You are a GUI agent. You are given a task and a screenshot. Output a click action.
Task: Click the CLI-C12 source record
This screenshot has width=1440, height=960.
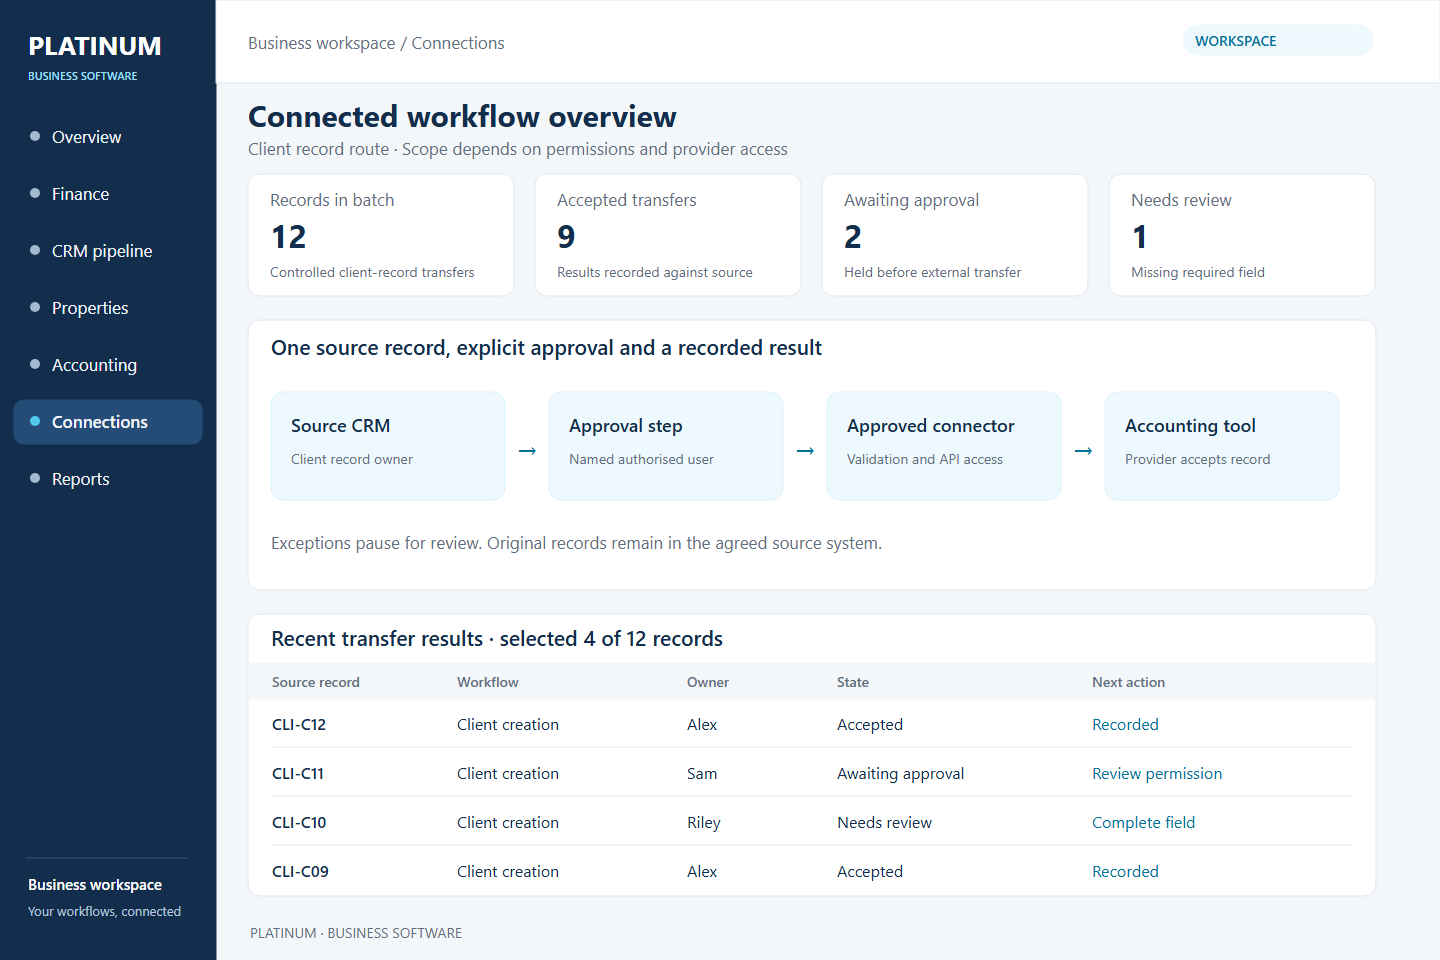click(x=299, y=725)
